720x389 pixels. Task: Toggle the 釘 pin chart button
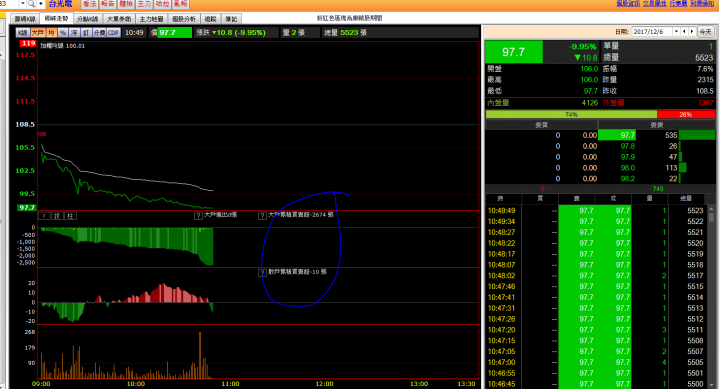click(86, 33)
